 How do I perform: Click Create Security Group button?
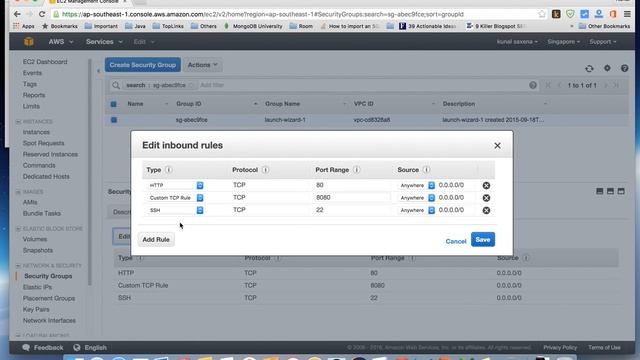(142, 65)
